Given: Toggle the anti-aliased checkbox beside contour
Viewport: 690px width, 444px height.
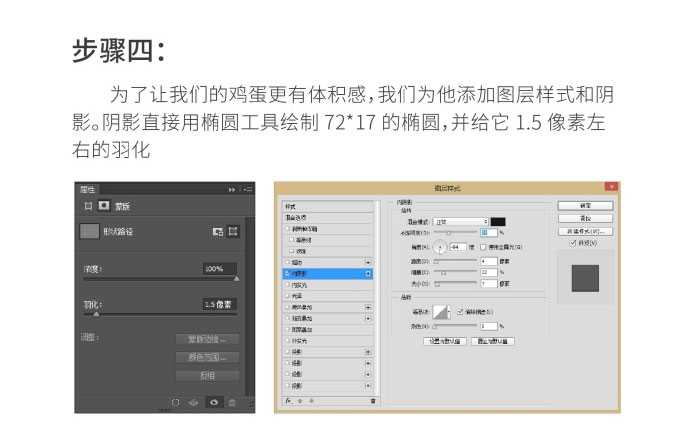Looking at the screenshot, I should (x=460, y=312).
